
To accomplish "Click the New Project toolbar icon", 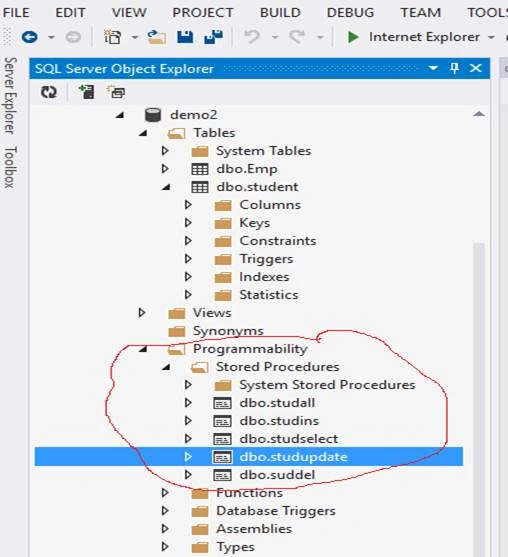I will [x=113, y=37].
